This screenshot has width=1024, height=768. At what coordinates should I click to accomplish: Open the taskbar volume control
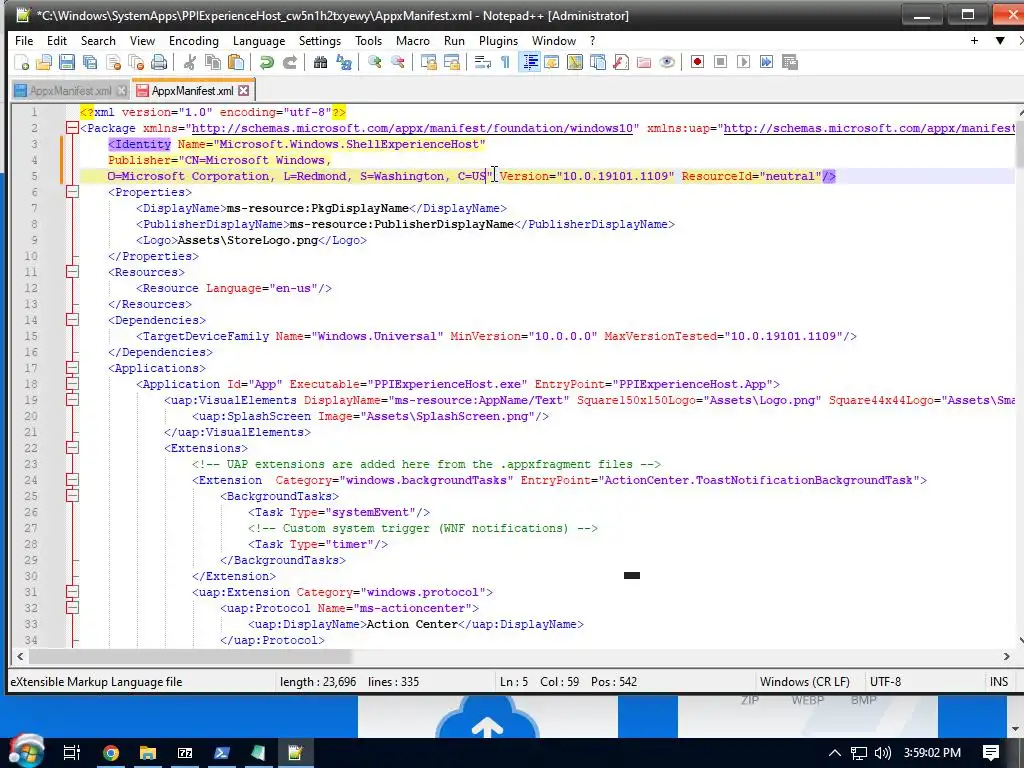(883, 753)
